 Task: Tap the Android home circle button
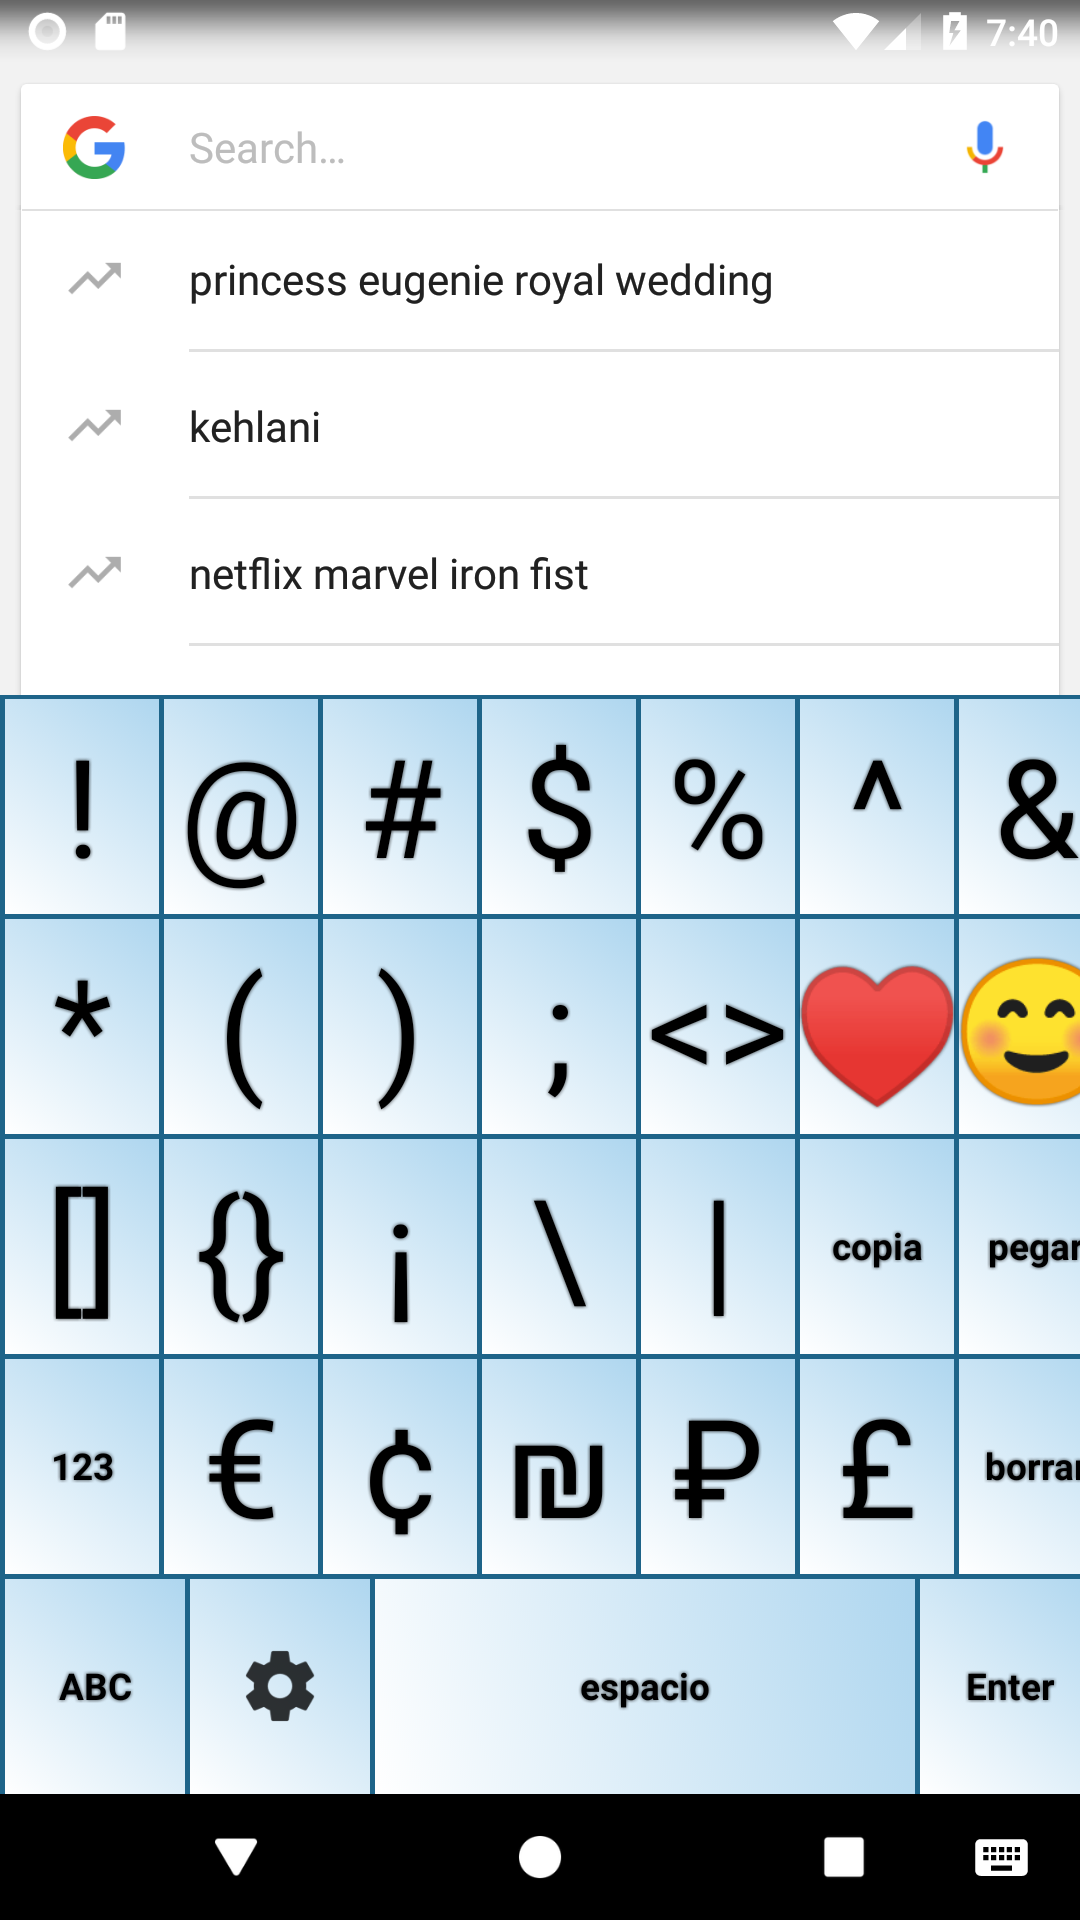coord(540,1857)
